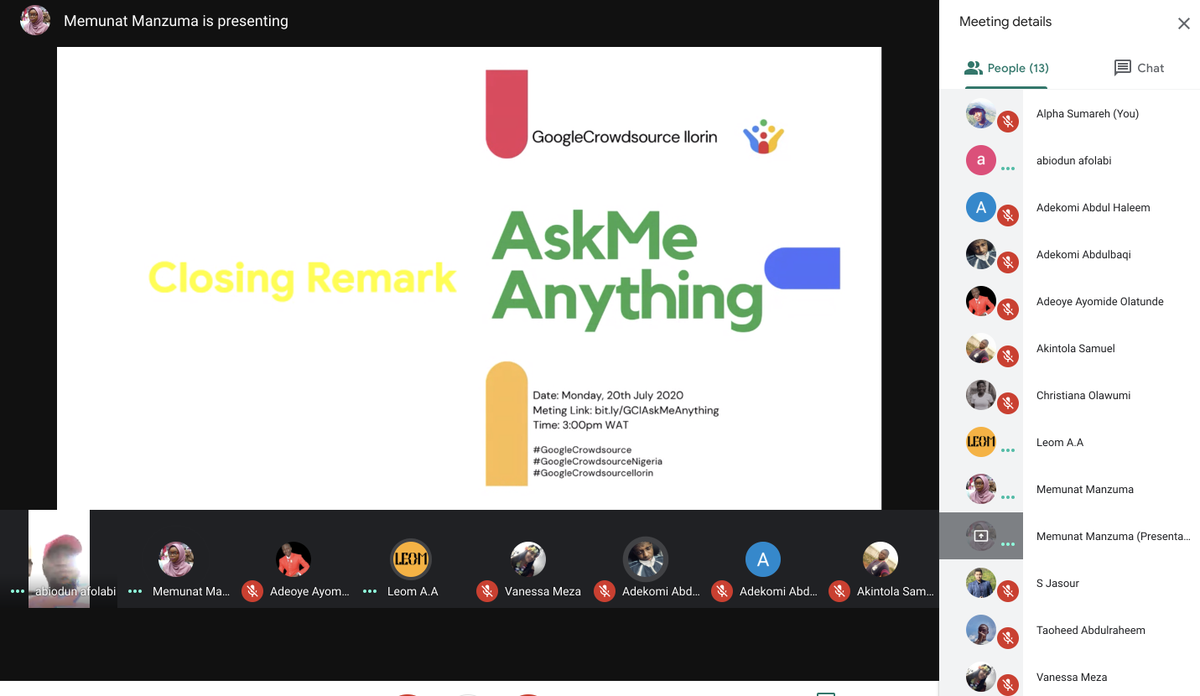Select Adekomi Abdulbaqi in people list
The width and height of the screenshot is (1200, 696).
coord(1083,255)
